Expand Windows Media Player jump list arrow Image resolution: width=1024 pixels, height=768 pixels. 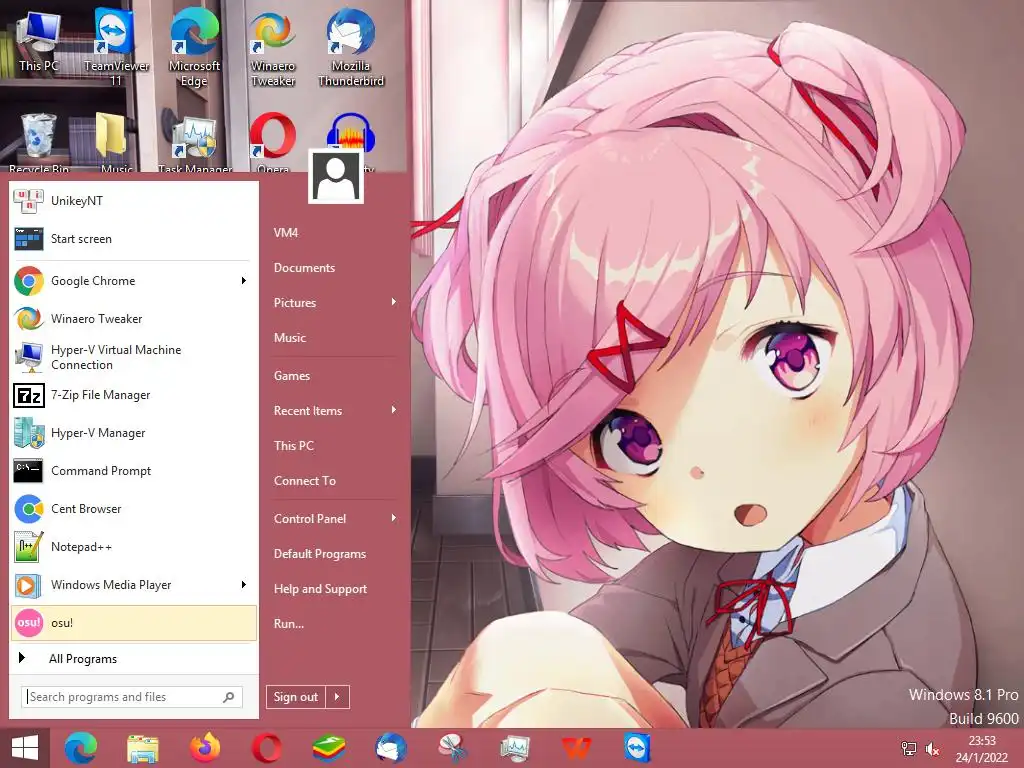[x=244, y=584]
